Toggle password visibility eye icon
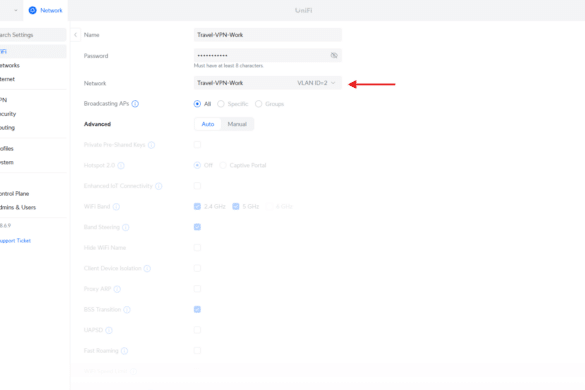 click(334, 55)
